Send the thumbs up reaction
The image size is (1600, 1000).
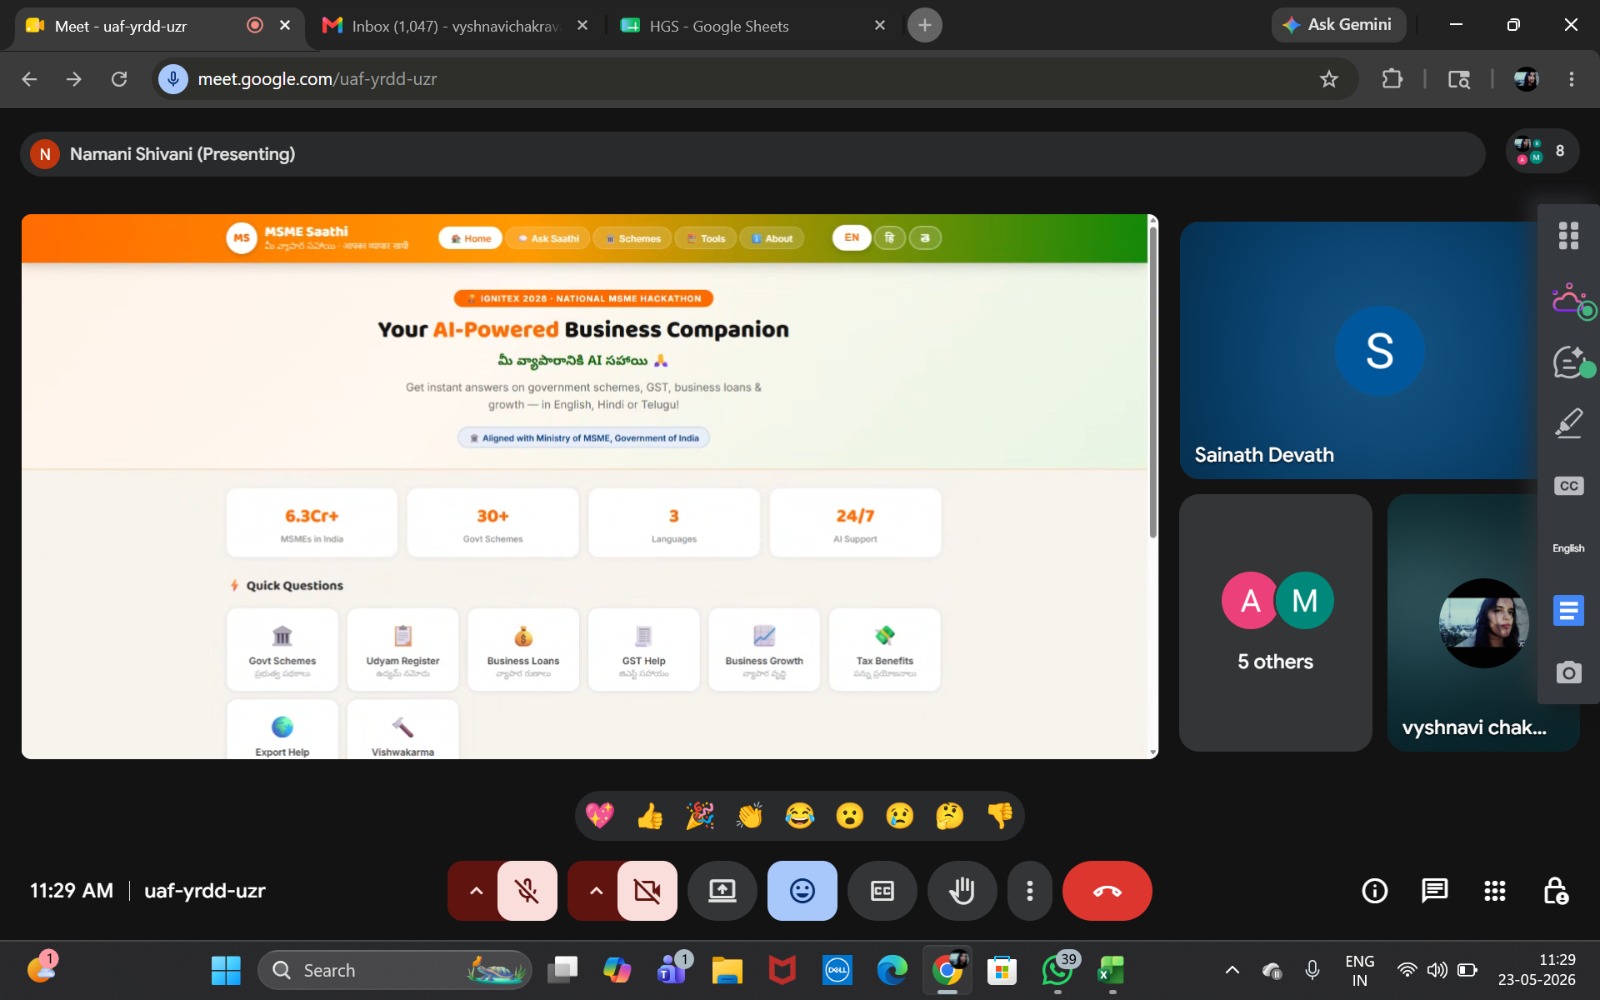(x=650, y=816)
